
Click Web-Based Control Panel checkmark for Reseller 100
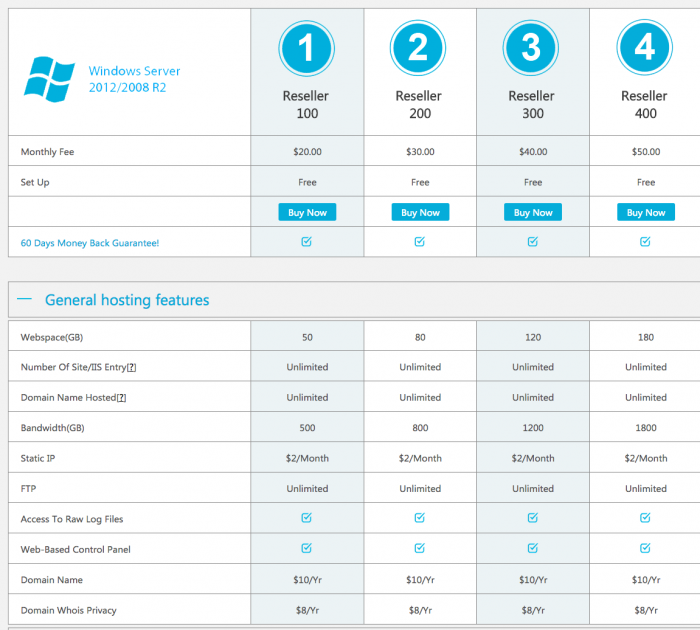tap(307, 548)
